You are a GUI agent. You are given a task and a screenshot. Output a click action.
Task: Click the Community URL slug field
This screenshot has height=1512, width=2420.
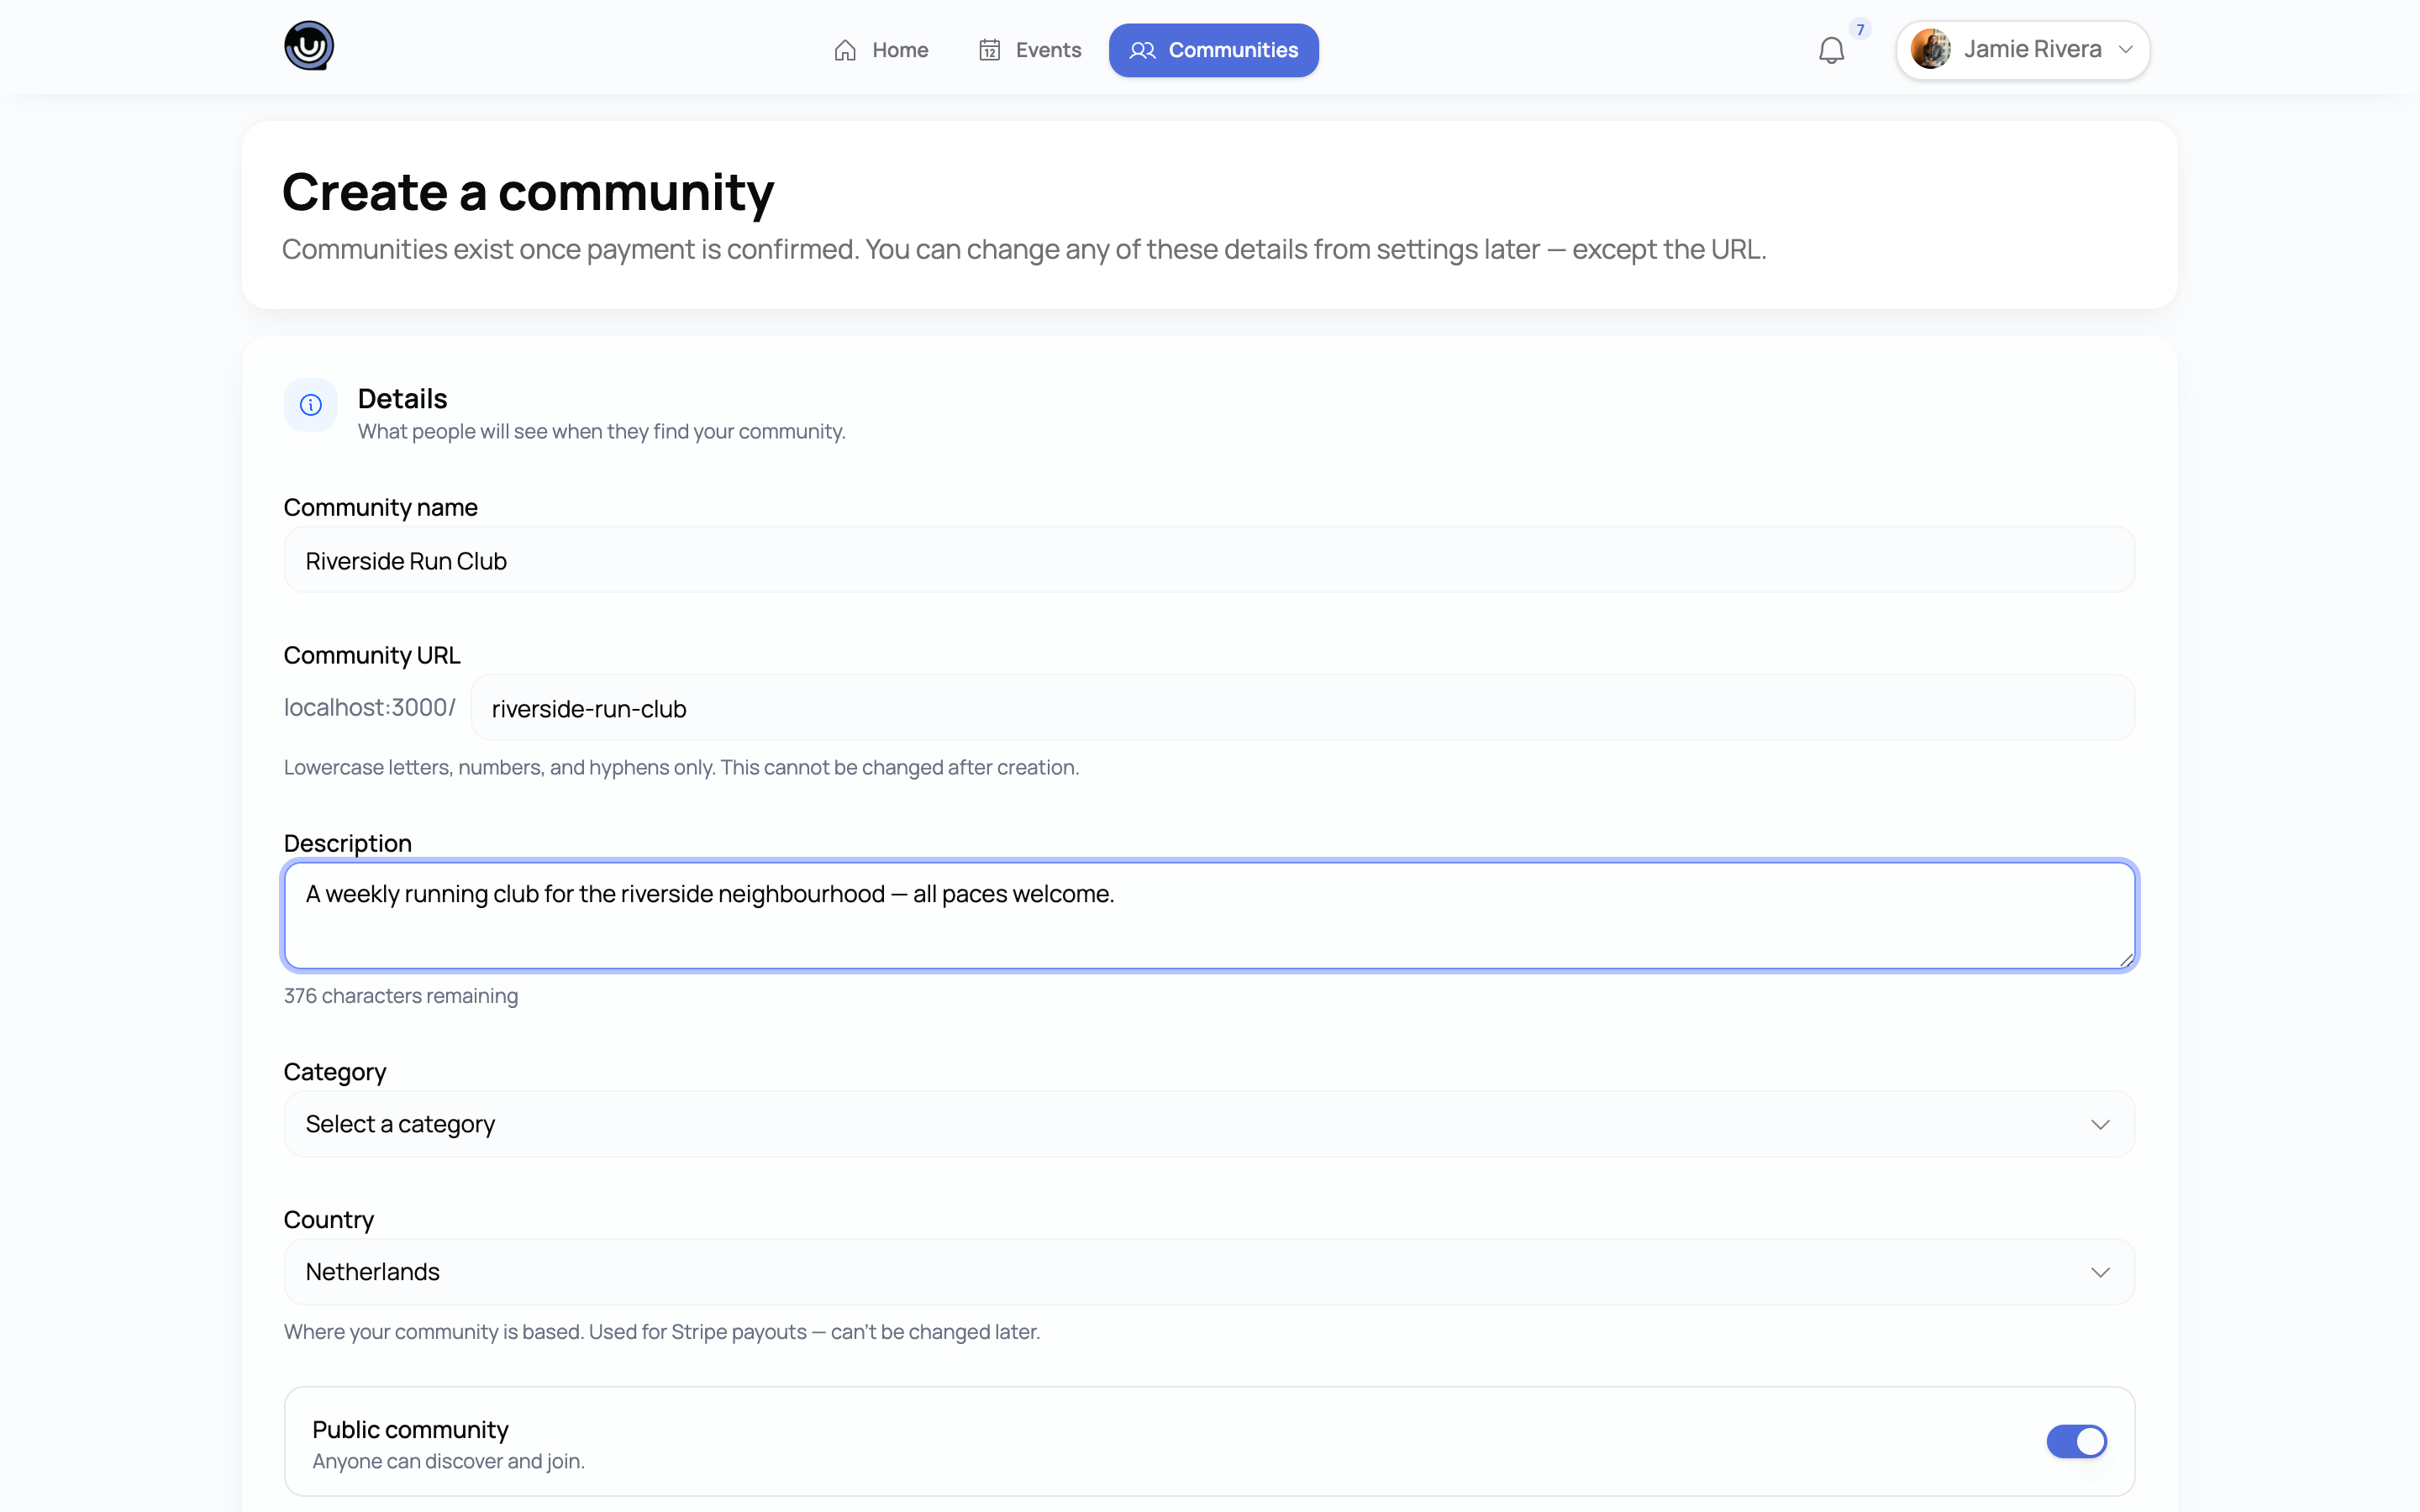click(1302, 708)
